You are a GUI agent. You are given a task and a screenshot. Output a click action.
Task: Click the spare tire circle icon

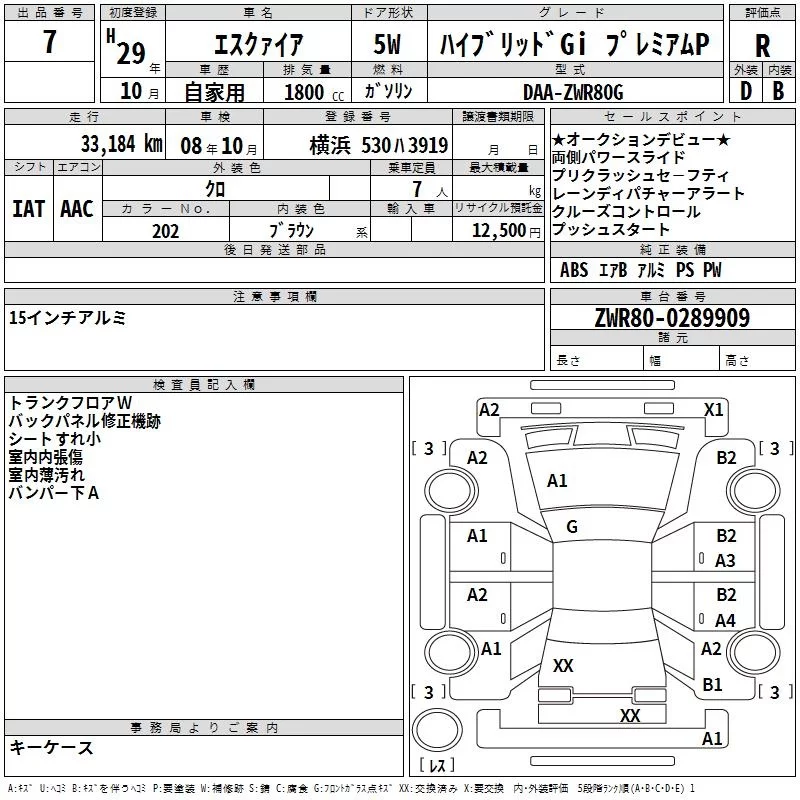[x=437, y=729]
